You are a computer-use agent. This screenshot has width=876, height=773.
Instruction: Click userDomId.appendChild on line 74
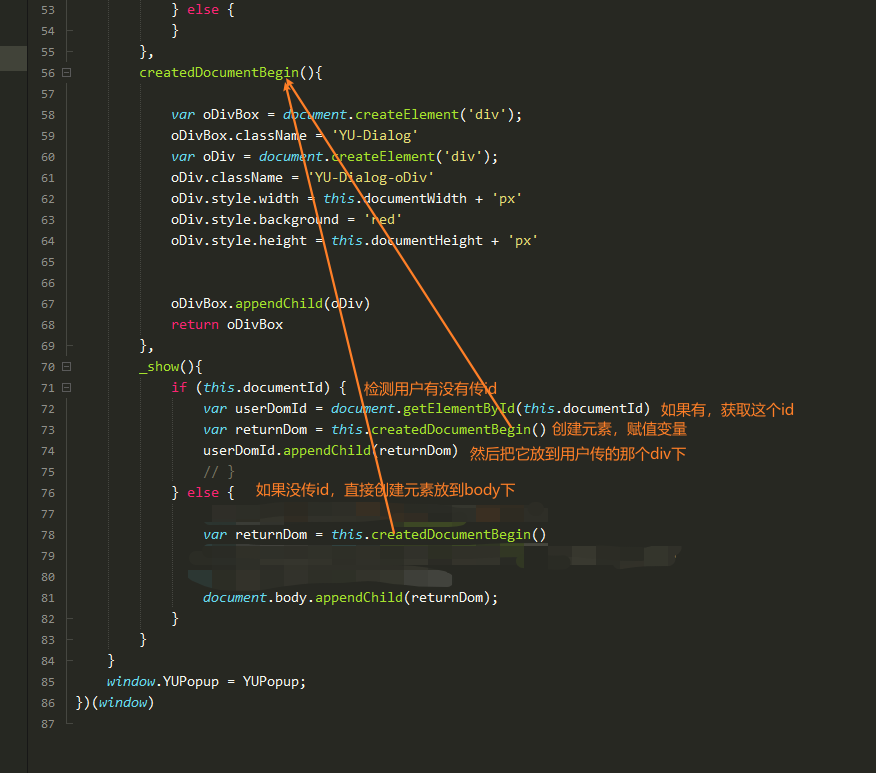click(x=287, y=451)
